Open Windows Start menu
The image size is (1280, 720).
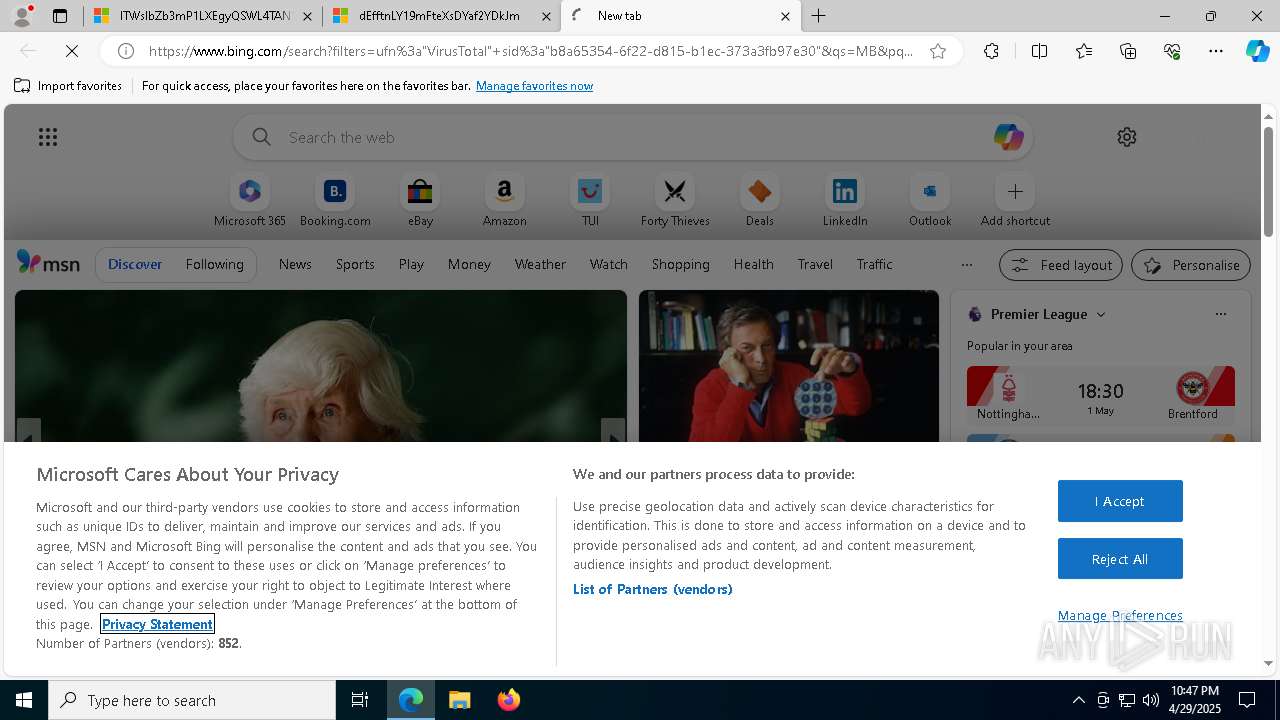24,700
